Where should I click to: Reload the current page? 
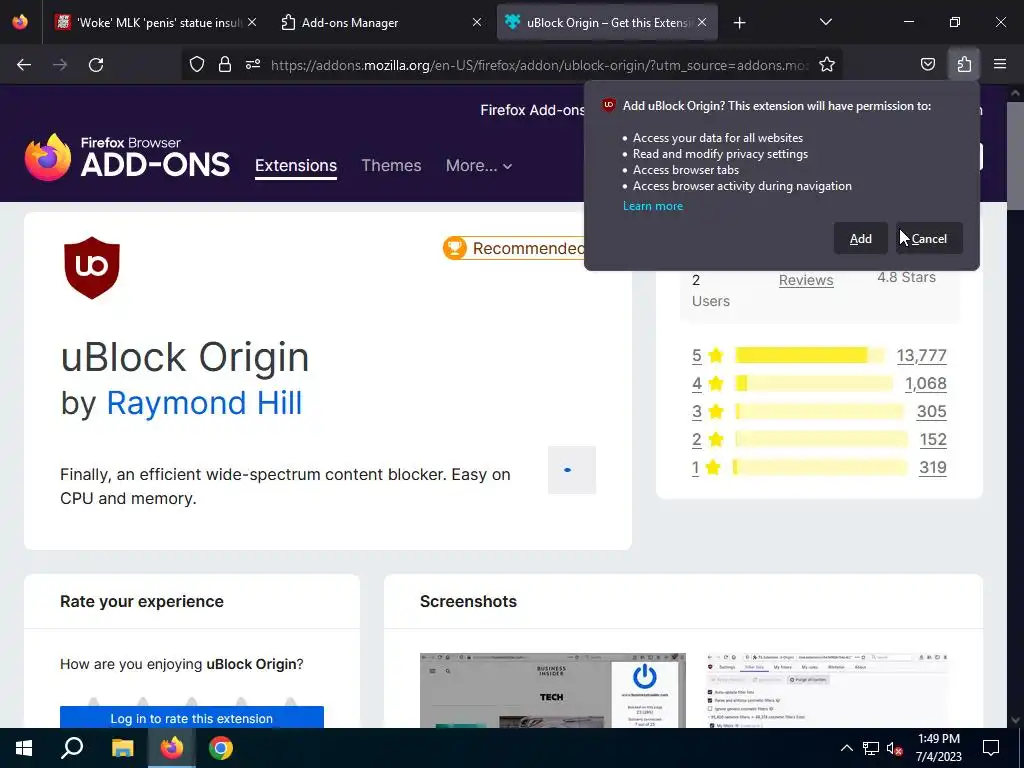(96, 65)
